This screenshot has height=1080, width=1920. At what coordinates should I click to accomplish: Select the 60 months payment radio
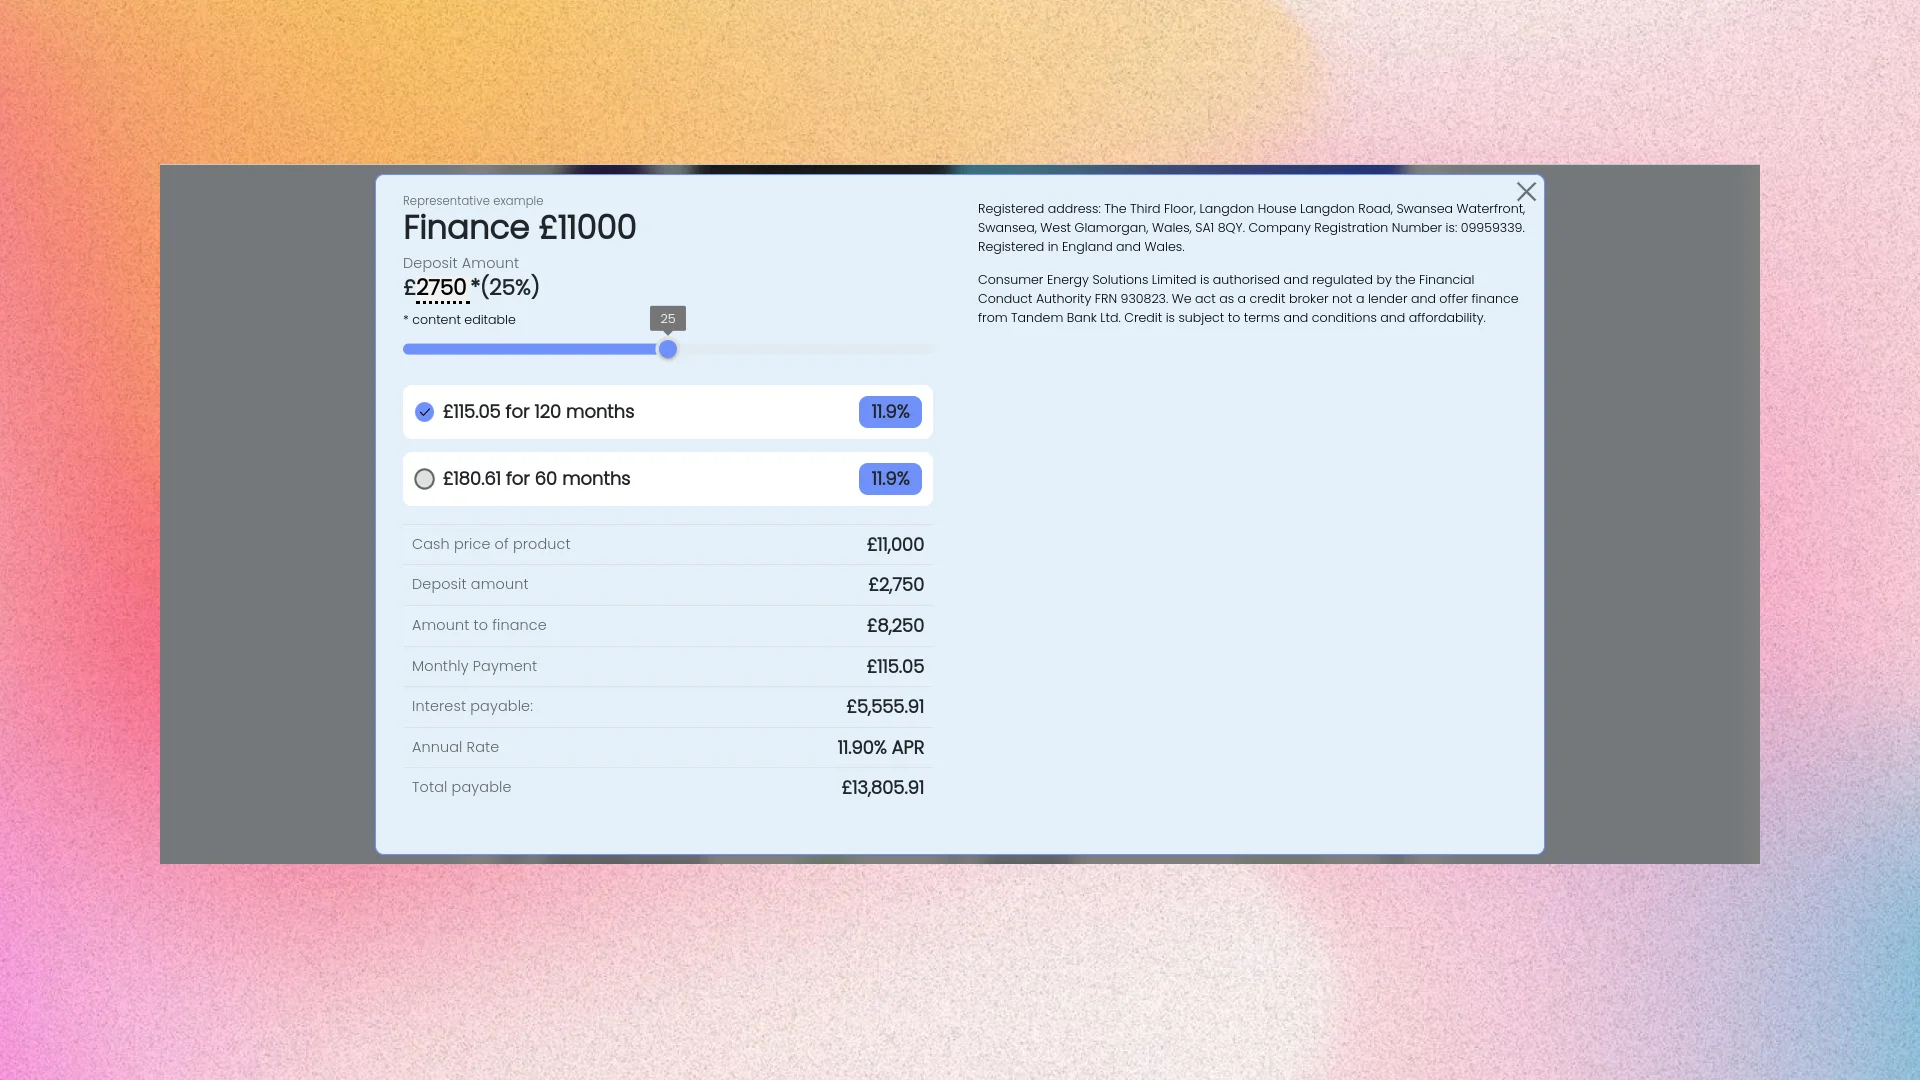[424, 479]
